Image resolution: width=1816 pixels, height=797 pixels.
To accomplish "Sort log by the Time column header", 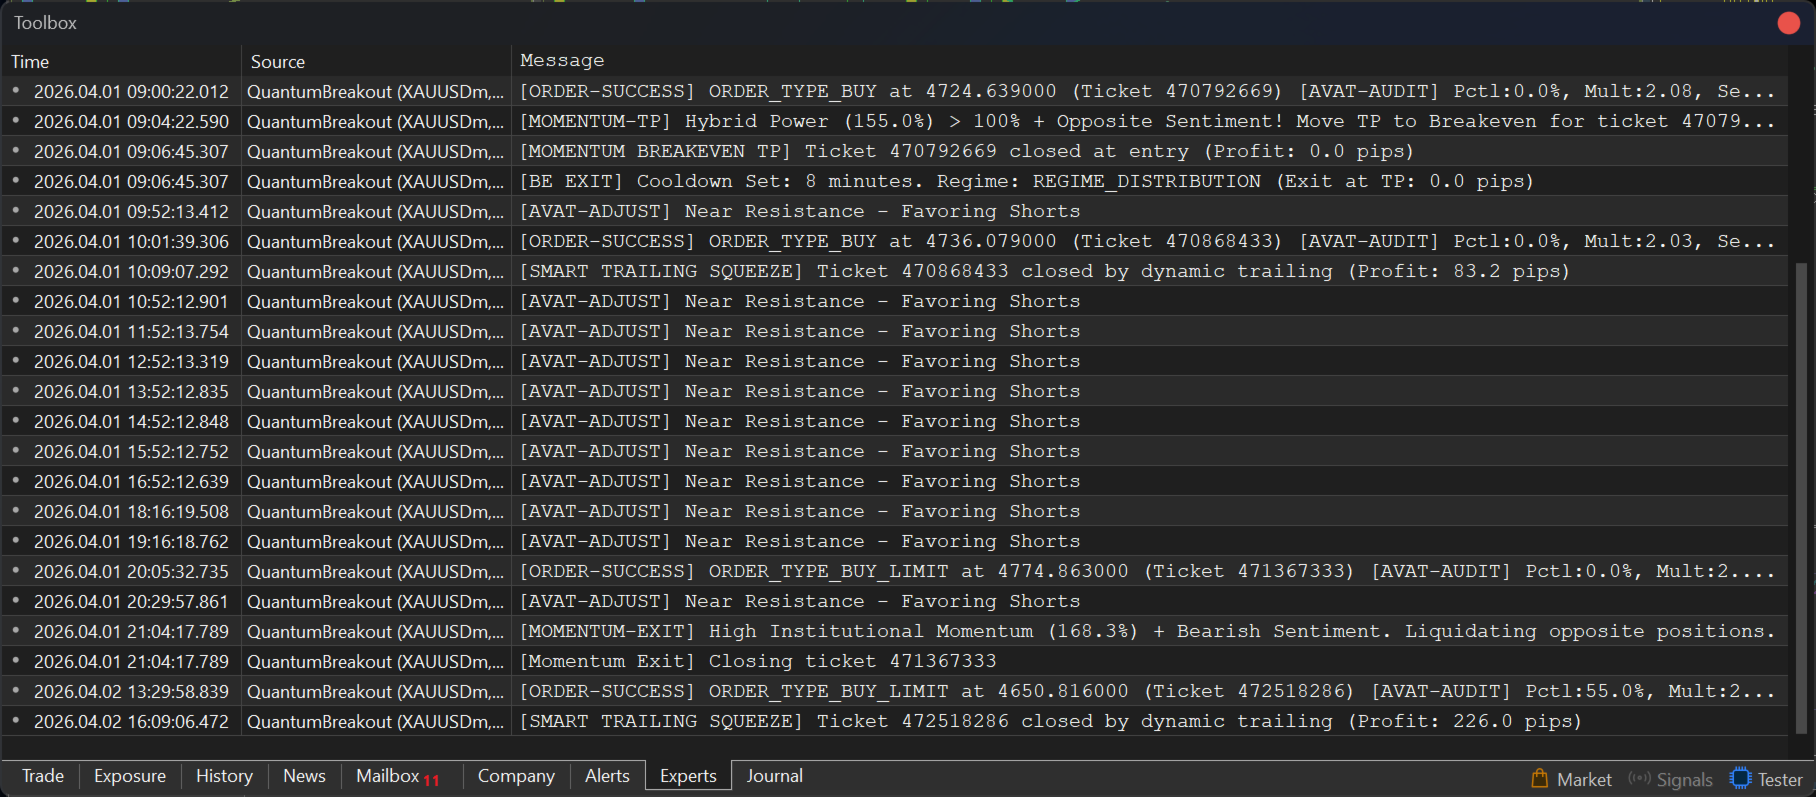I will [30, 62].
